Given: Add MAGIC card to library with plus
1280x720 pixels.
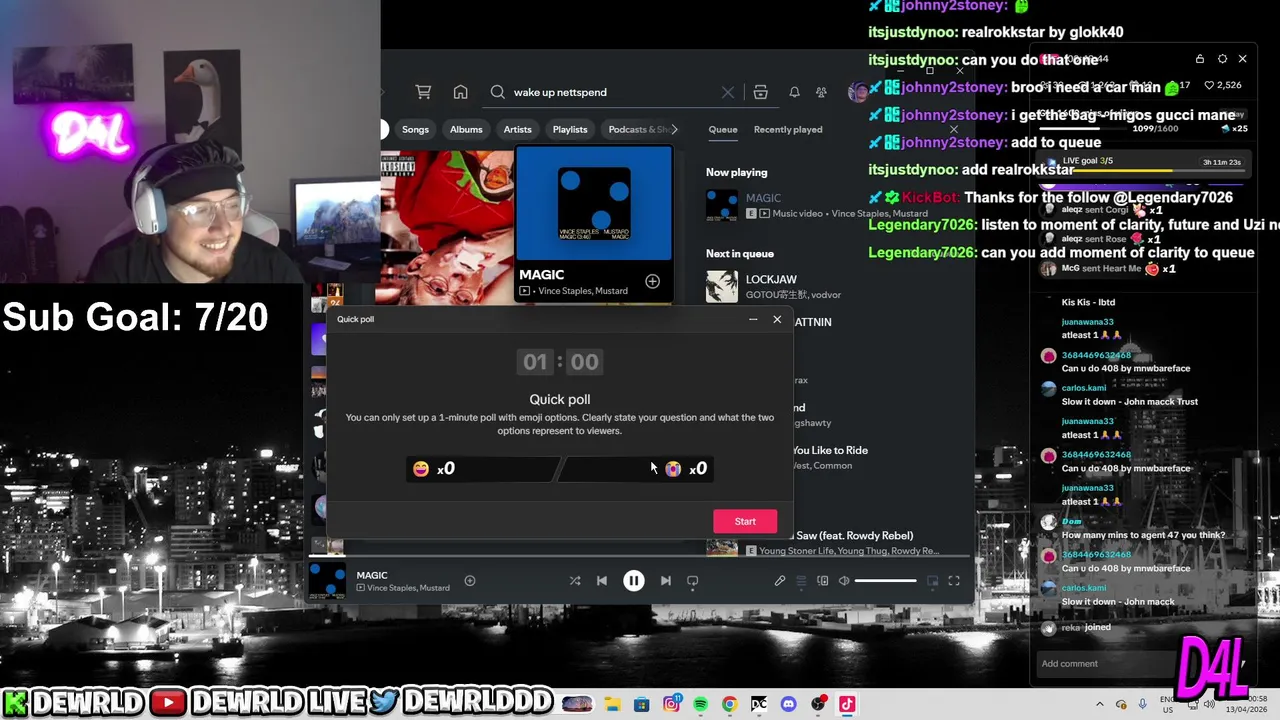Looking at the screenshot, I should coord(652,282).
